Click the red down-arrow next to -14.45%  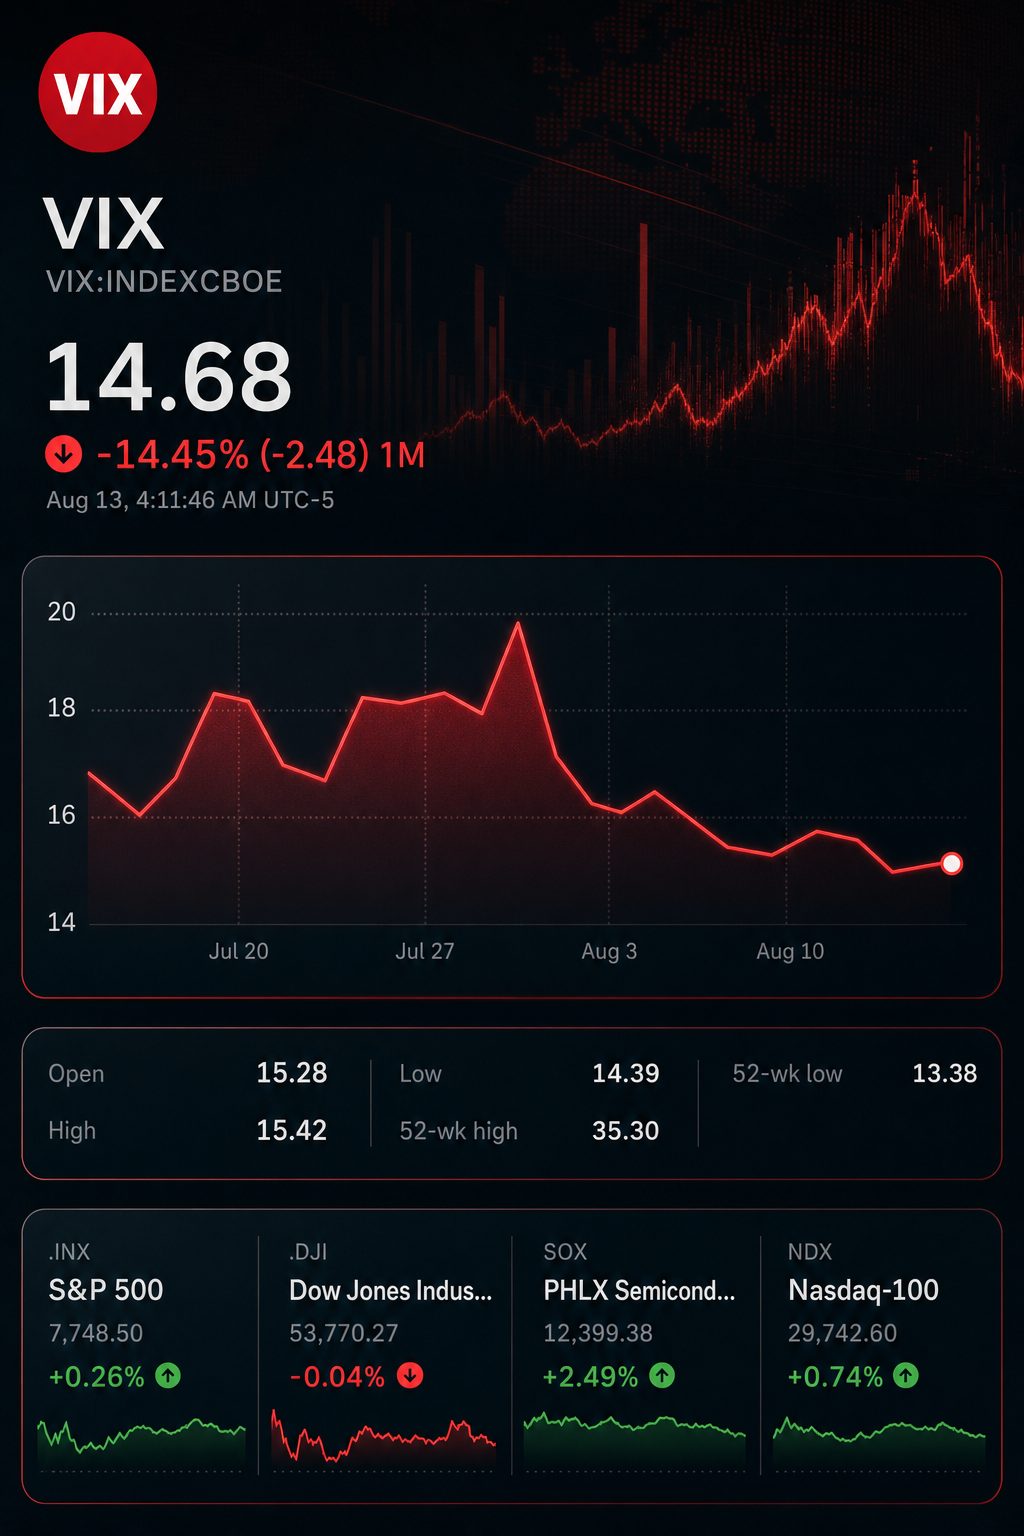(x=63, y=455)
